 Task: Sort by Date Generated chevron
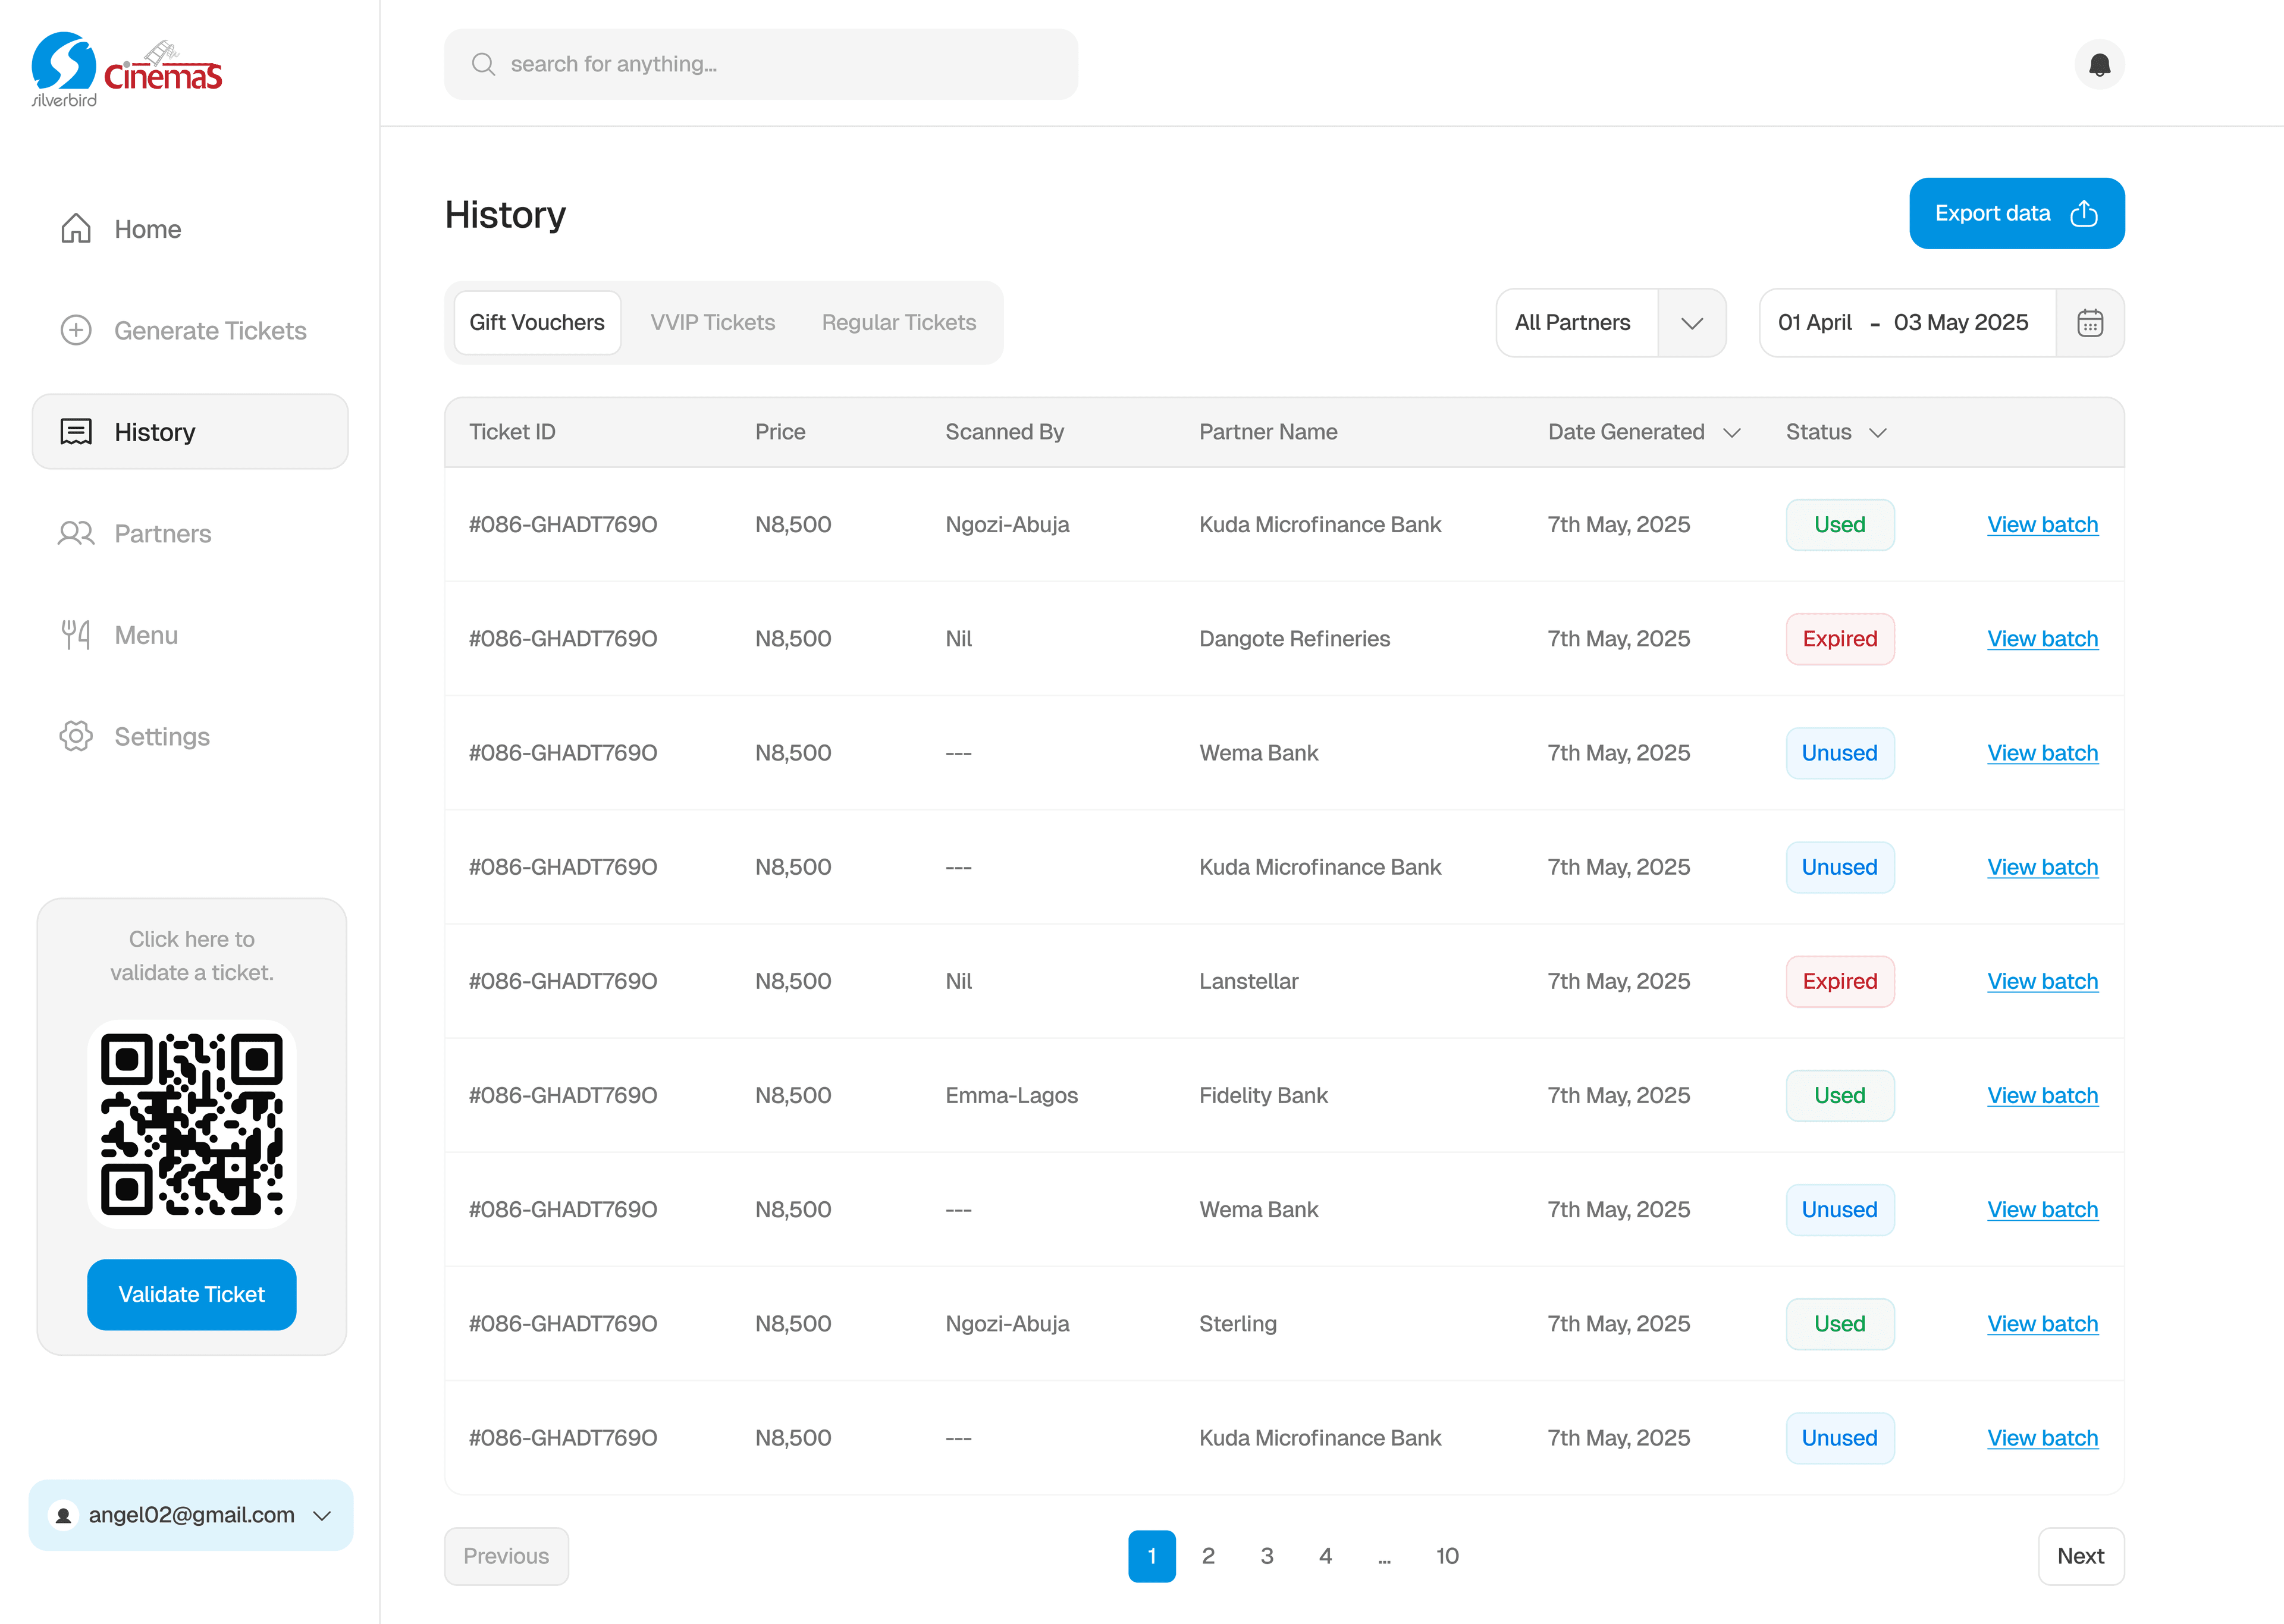tap(1732, 432)
